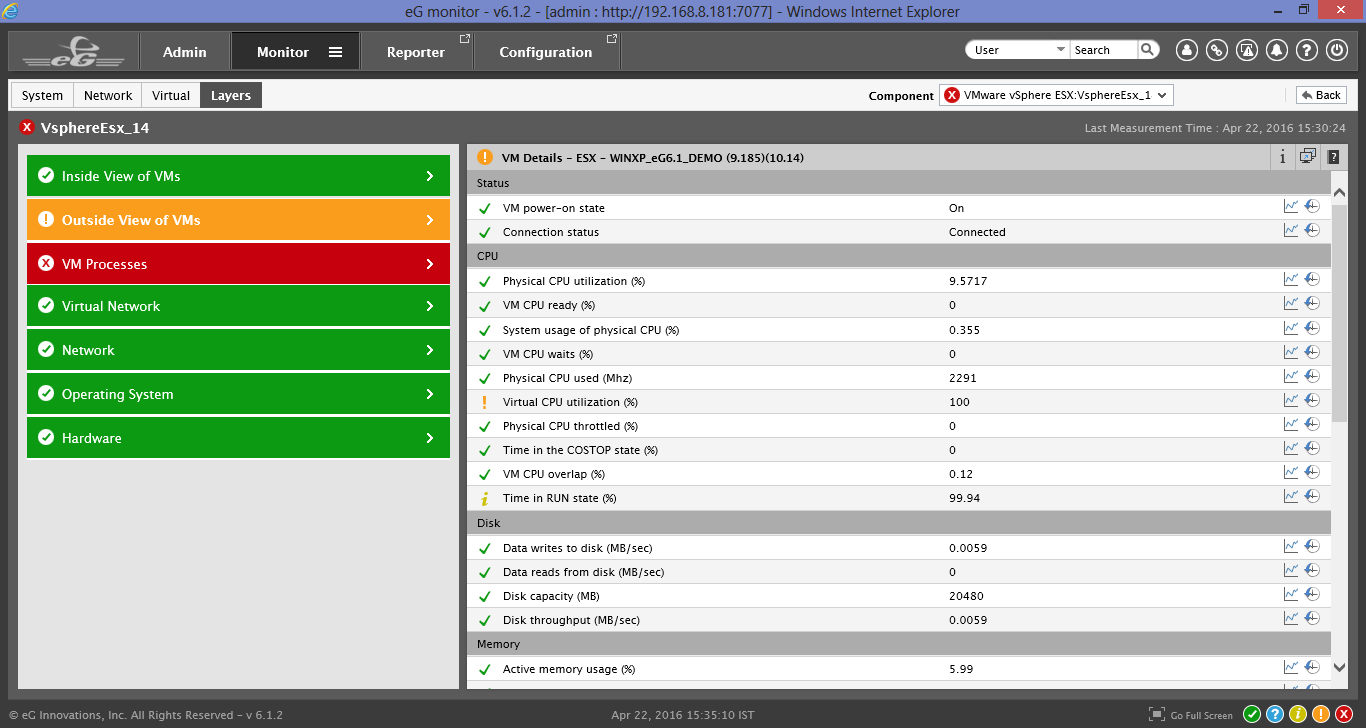Image resolution: width=1366 pixels, height=728 pixels.
Task: Open graph for VM power-on state
Action: tap(1291, 206)
